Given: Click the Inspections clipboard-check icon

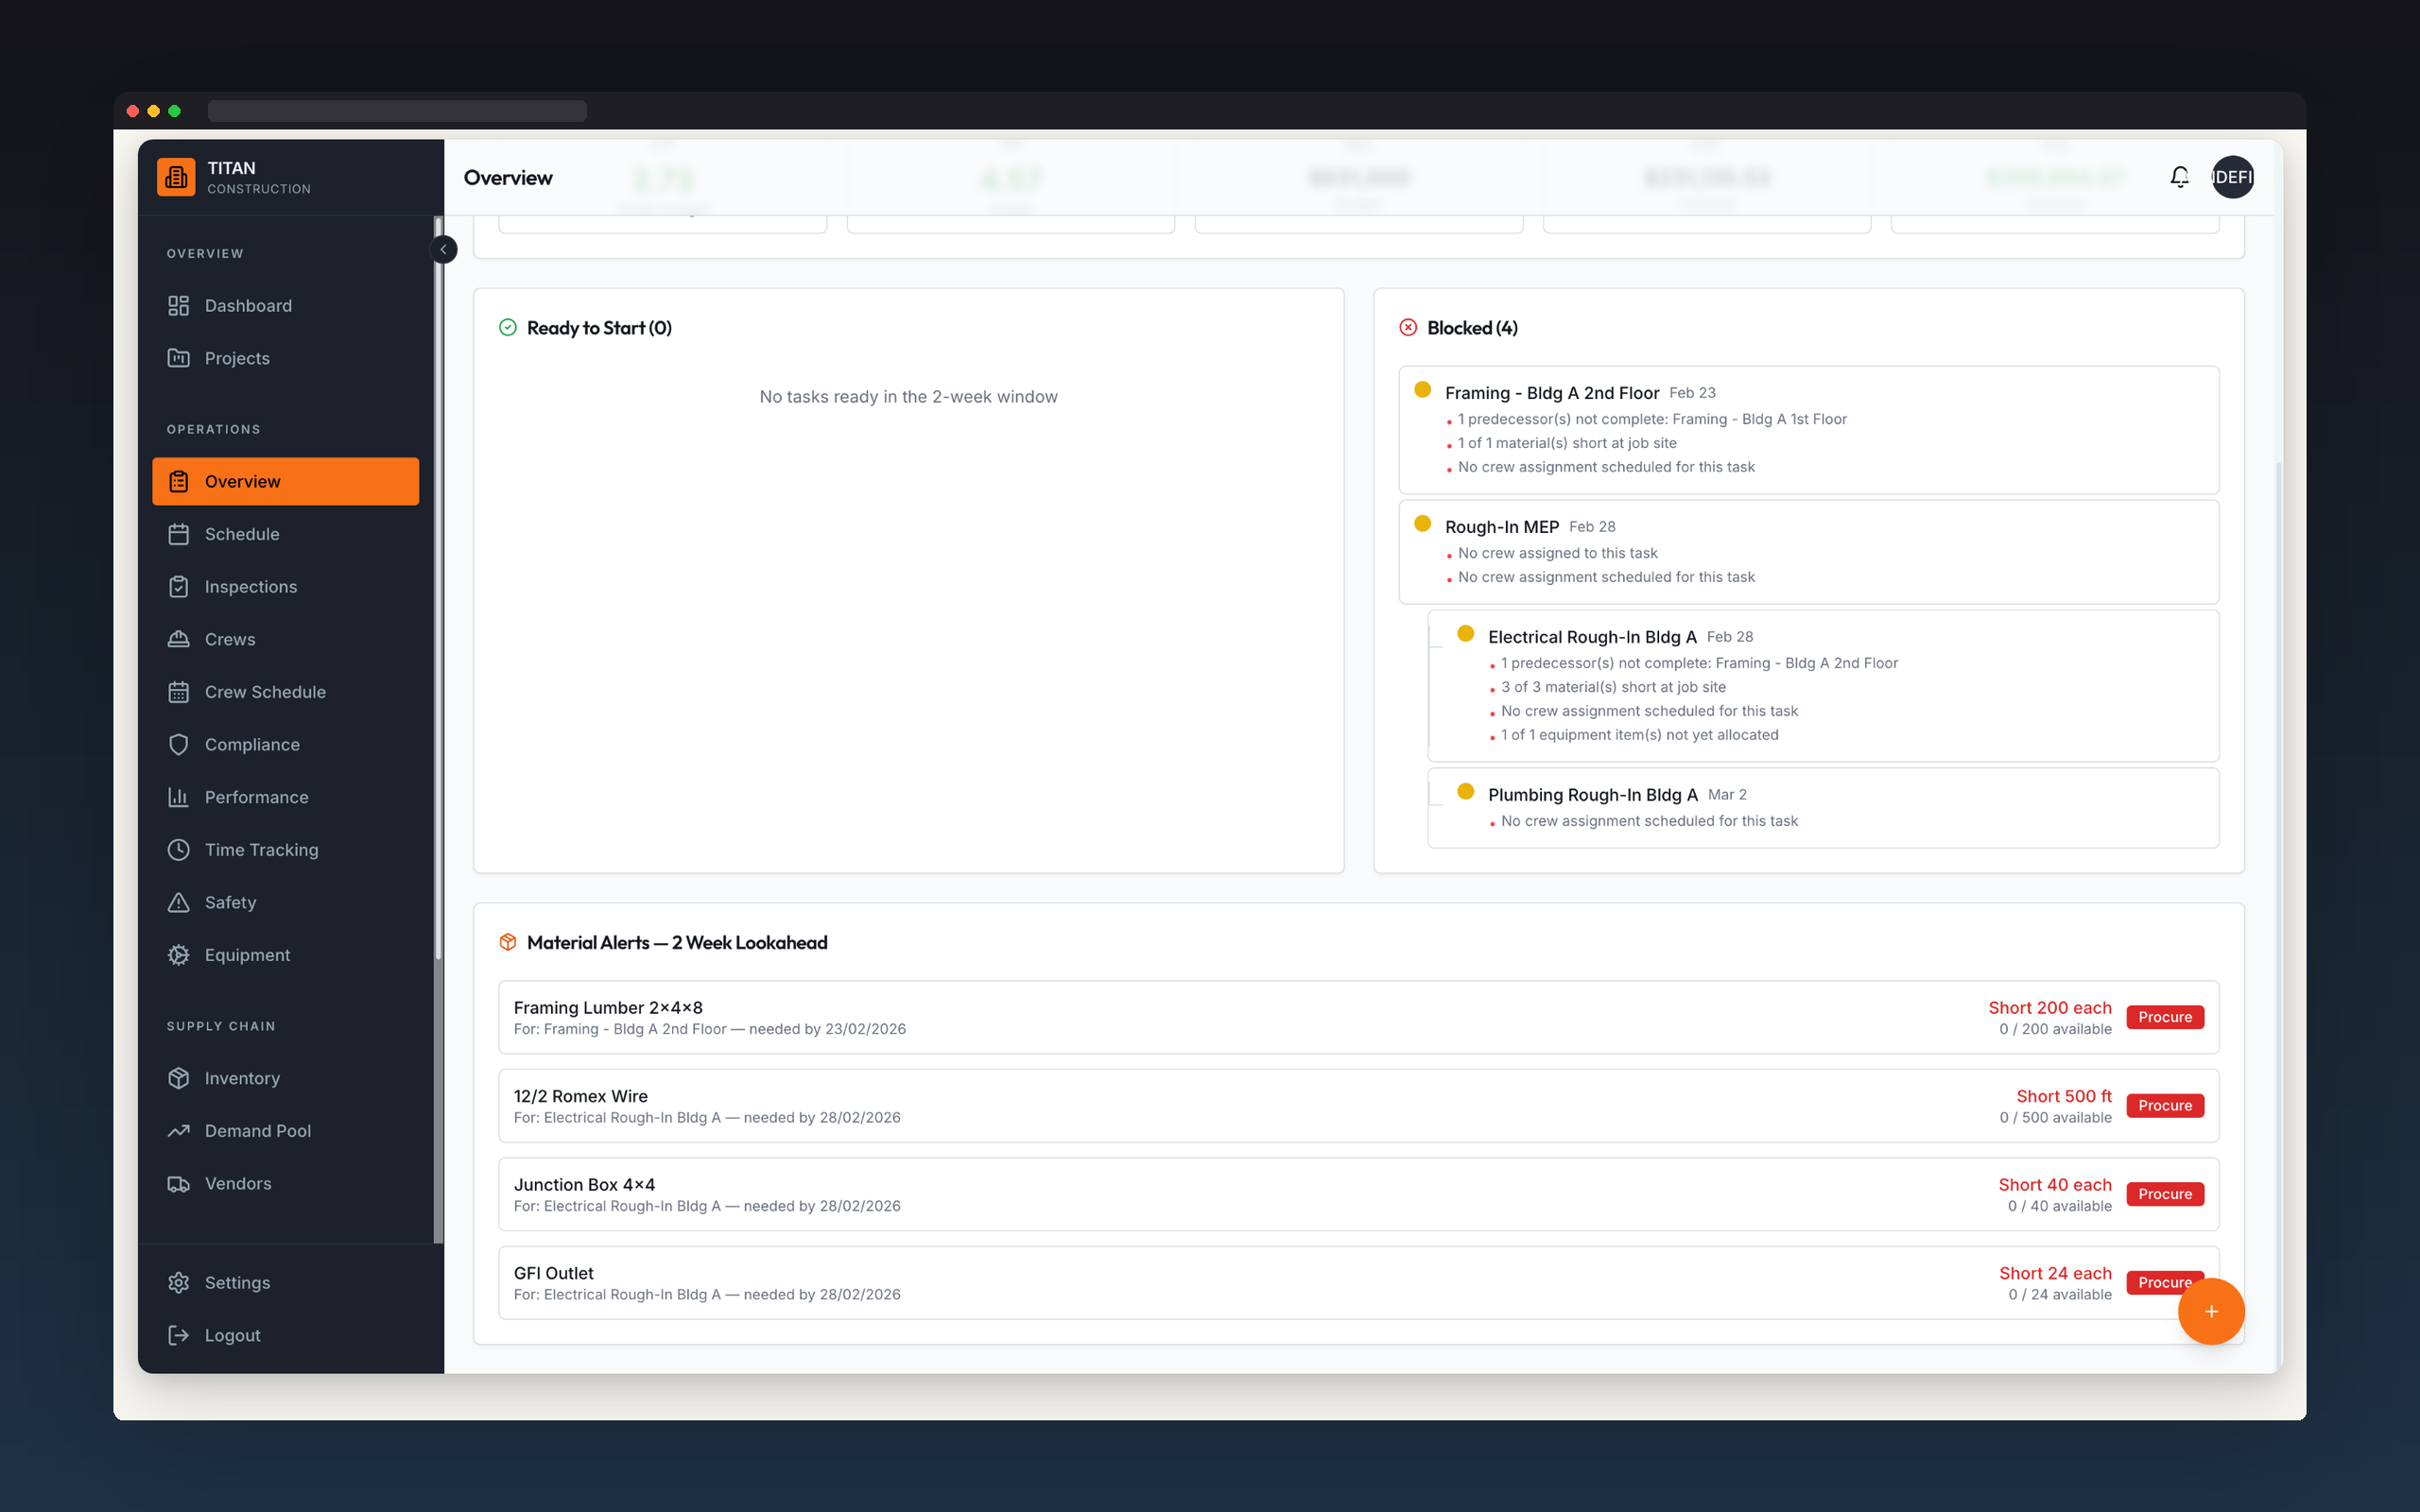Looking at the screenshot, I should [x=178, y=587].
